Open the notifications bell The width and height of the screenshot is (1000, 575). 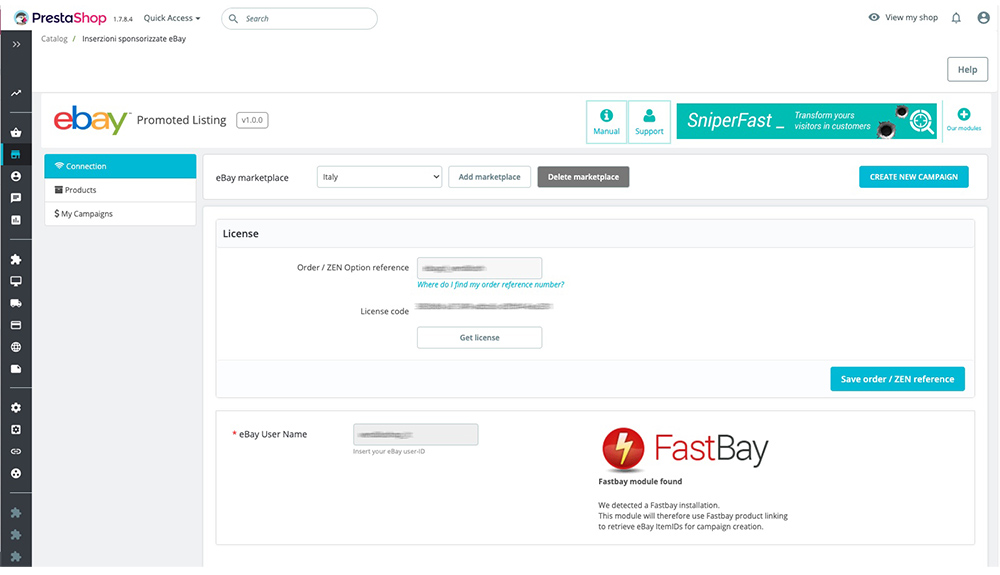tap(956, 18)
